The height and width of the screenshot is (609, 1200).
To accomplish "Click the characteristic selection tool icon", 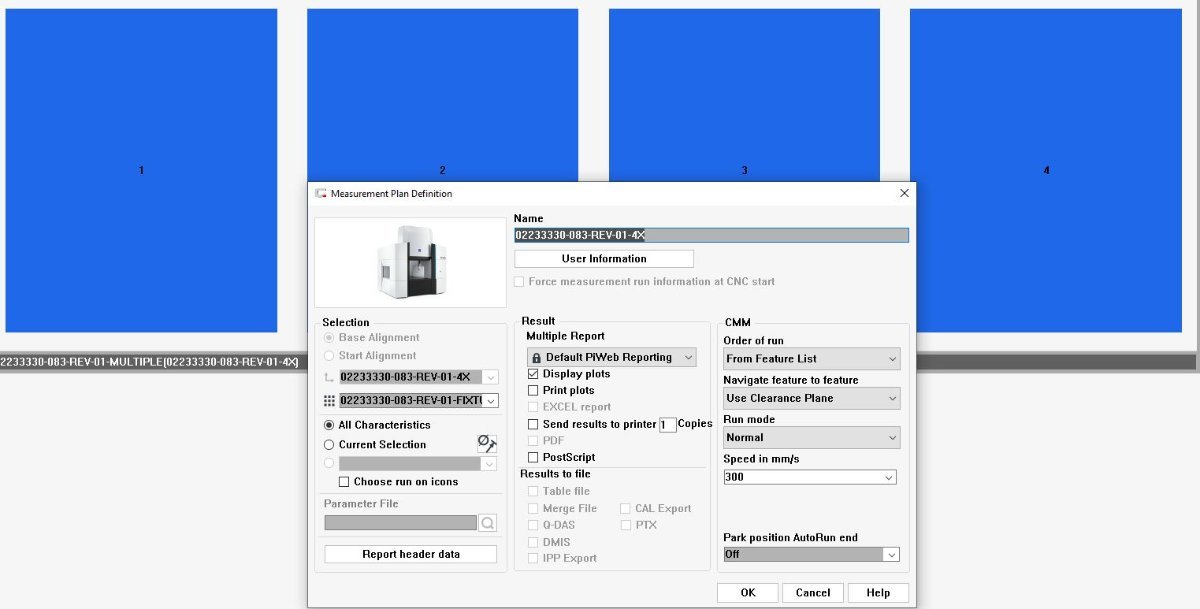I will click(487, 444).
